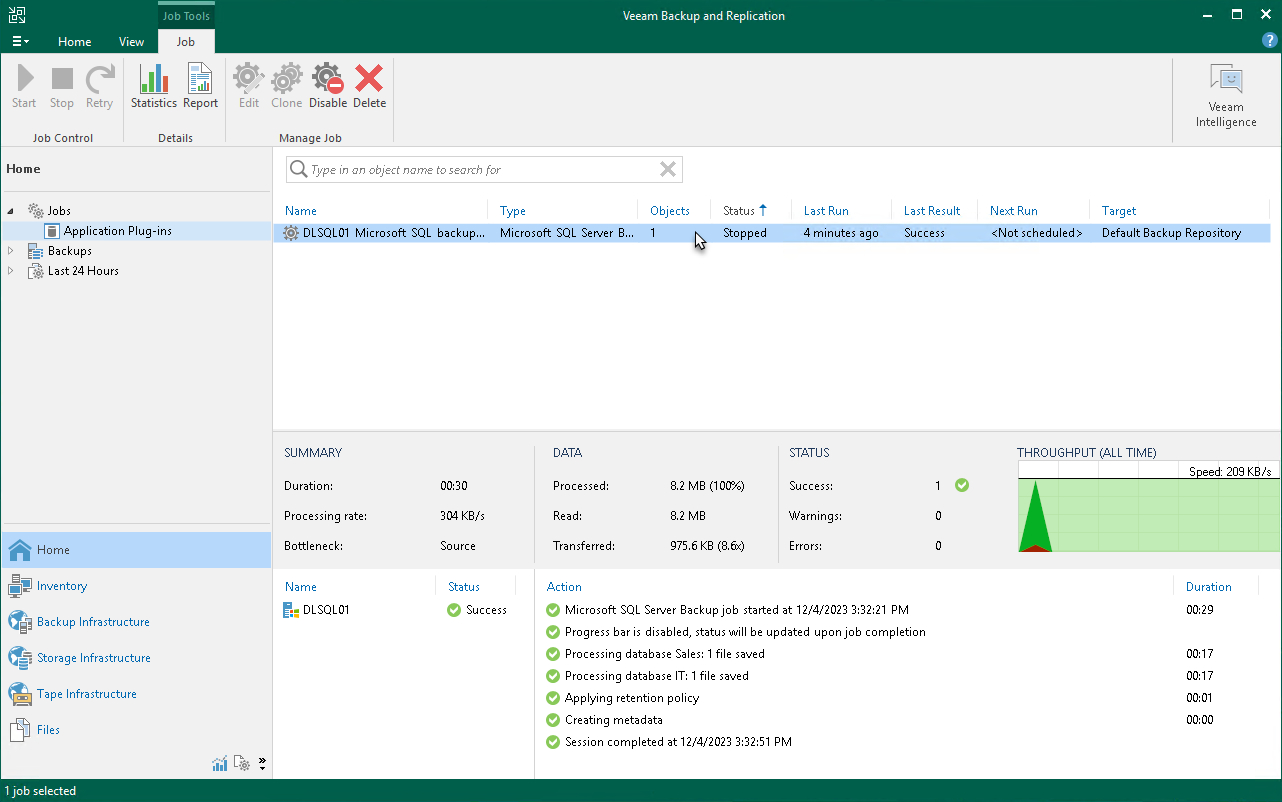This screenshot has height=802, width=1282.
Task: Click 'Progress bar is disabled' log entry
Action: pos(745,632)
